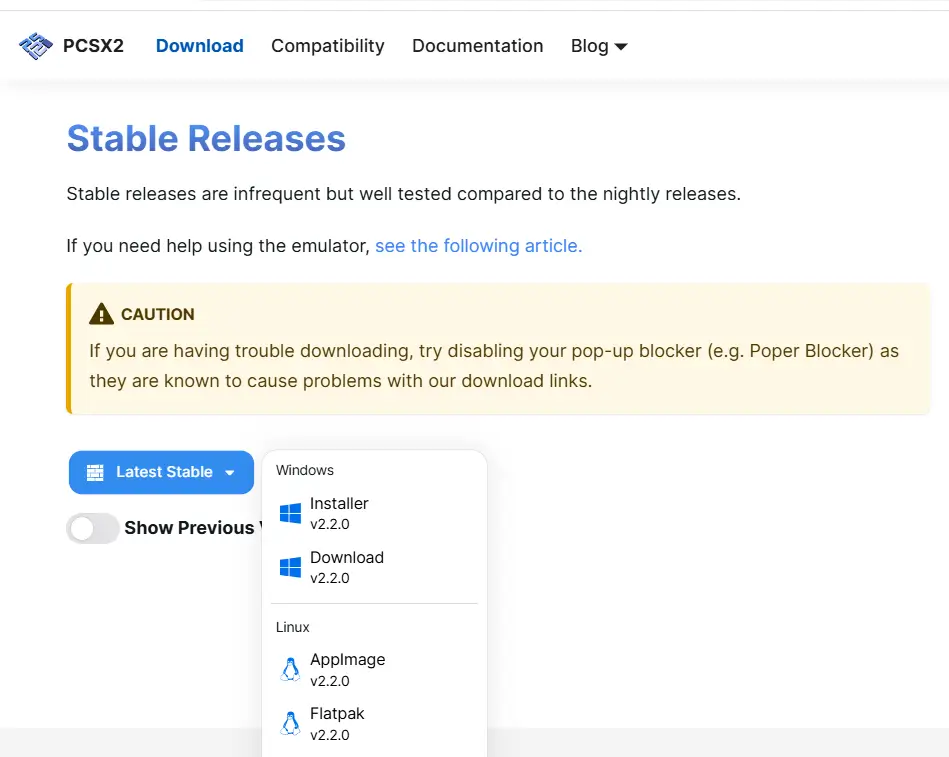Click the Windows icon beside Download
The width and height of the screenshot is (949, 757).
tap(291, 568)
